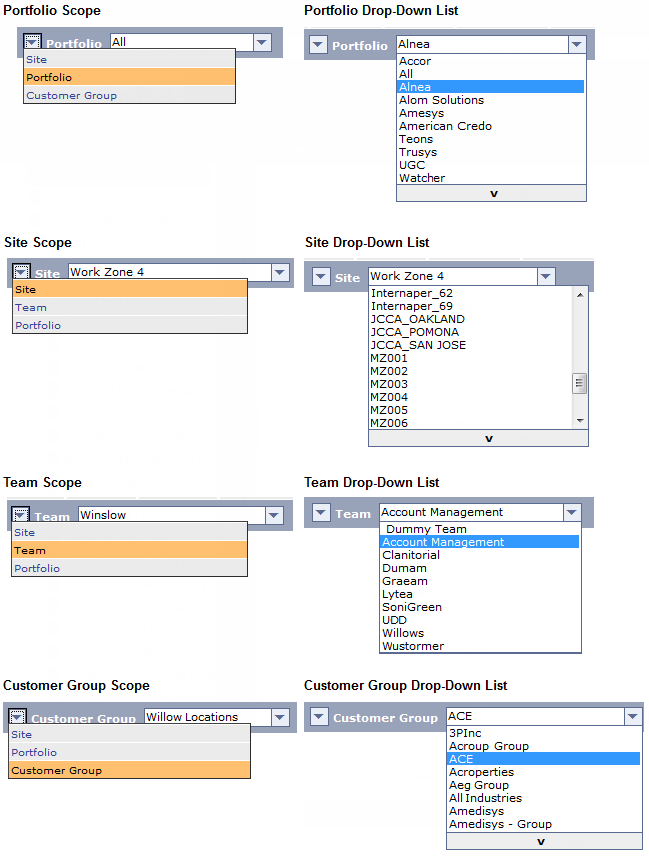Choose highlighted Site in Site Scope menu
The width and height of the screenshot is (649, 856).
(x=130, y=289)
